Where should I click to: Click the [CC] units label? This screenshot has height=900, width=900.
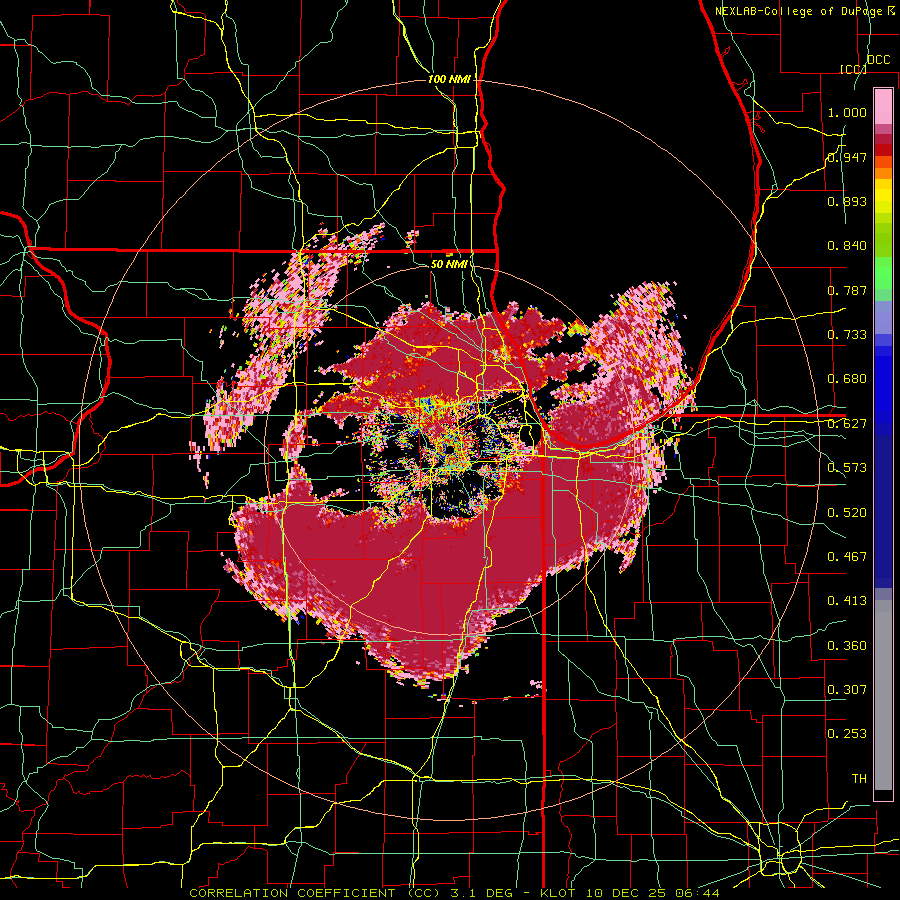(x=853, y=69)
